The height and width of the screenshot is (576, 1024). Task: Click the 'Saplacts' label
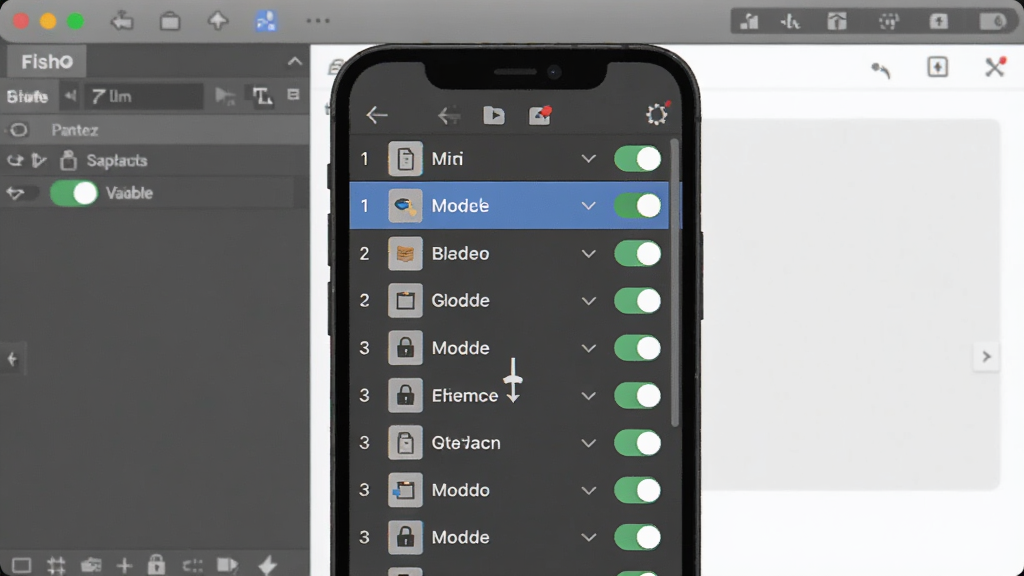pos(117,161)
